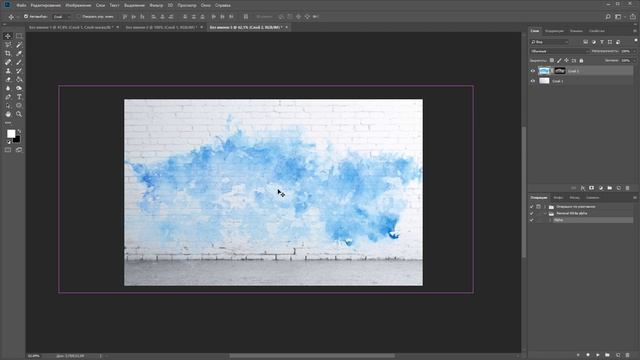Screen dimensions: 640x360
Task: Select the Eyedropper tool
Action: click(x=19, y=53)
